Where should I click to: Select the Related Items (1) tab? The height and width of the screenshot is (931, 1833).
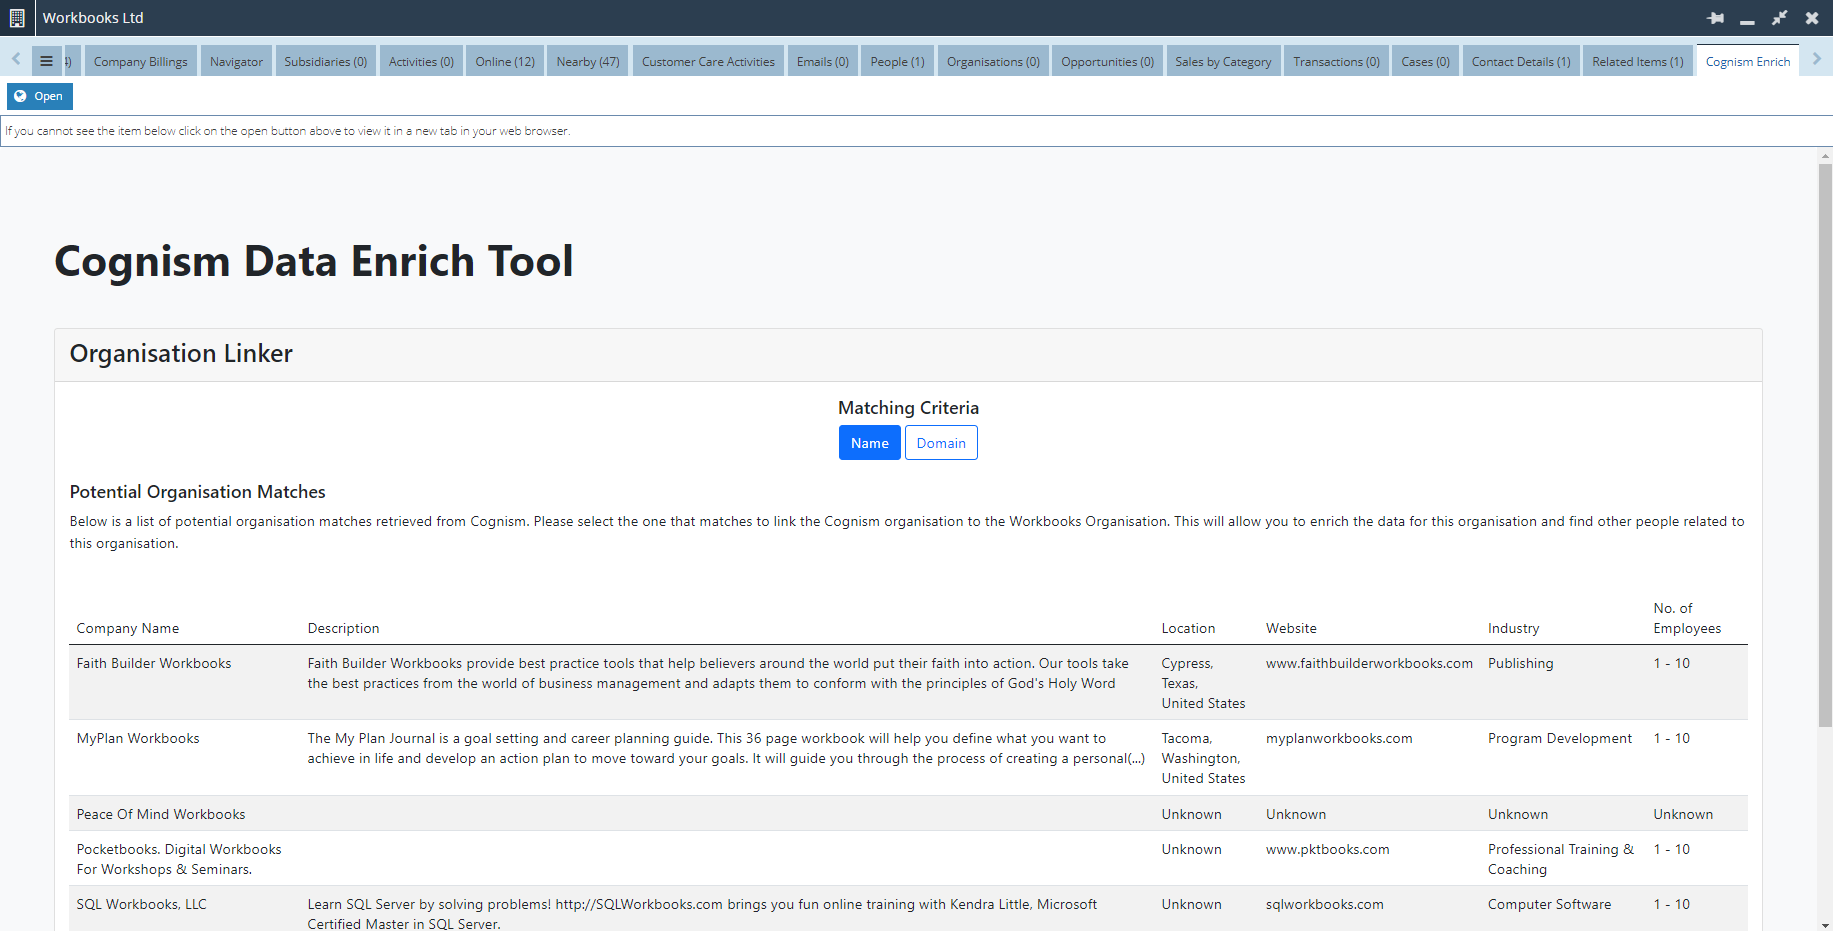(x=1638, y=61)
